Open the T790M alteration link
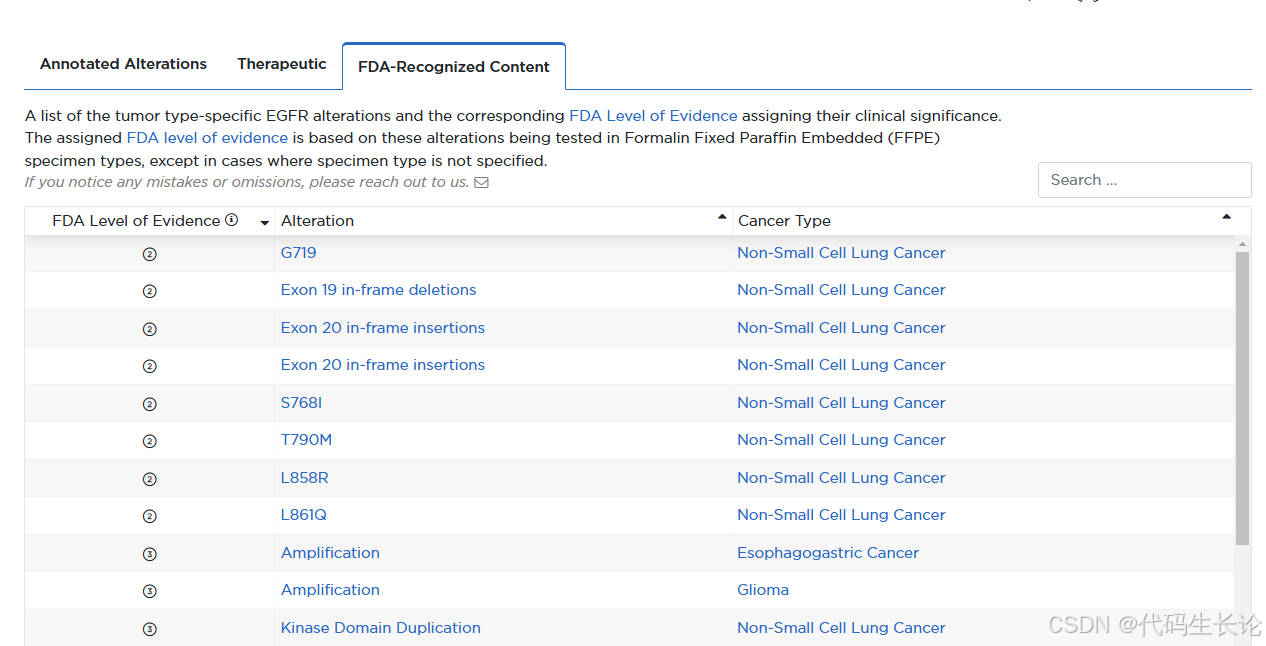Image resolution: width=1266 pixels, height=646 pixels. click(306, 440)
